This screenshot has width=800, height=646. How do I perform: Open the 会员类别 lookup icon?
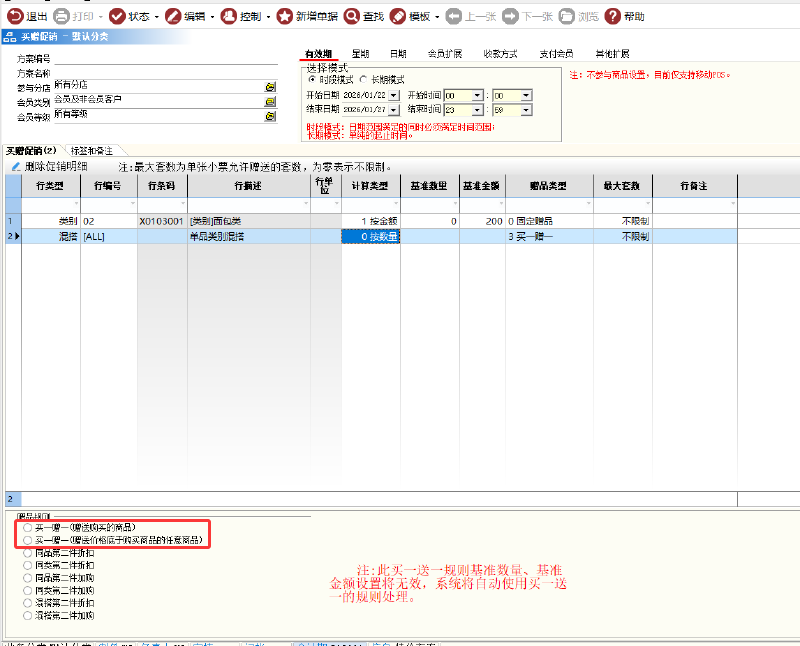click(x=270, y=102)
